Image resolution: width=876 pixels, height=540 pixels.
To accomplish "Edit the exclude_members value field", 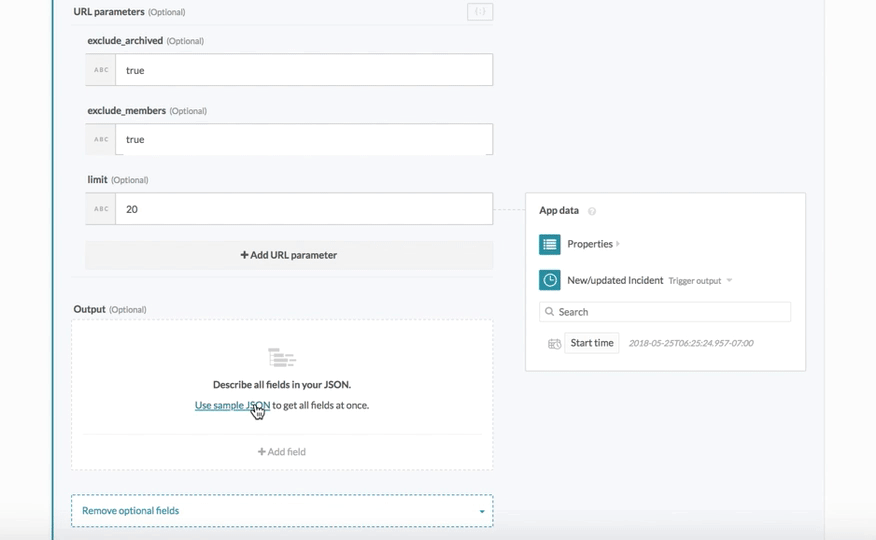I will [x=304, y=140].
